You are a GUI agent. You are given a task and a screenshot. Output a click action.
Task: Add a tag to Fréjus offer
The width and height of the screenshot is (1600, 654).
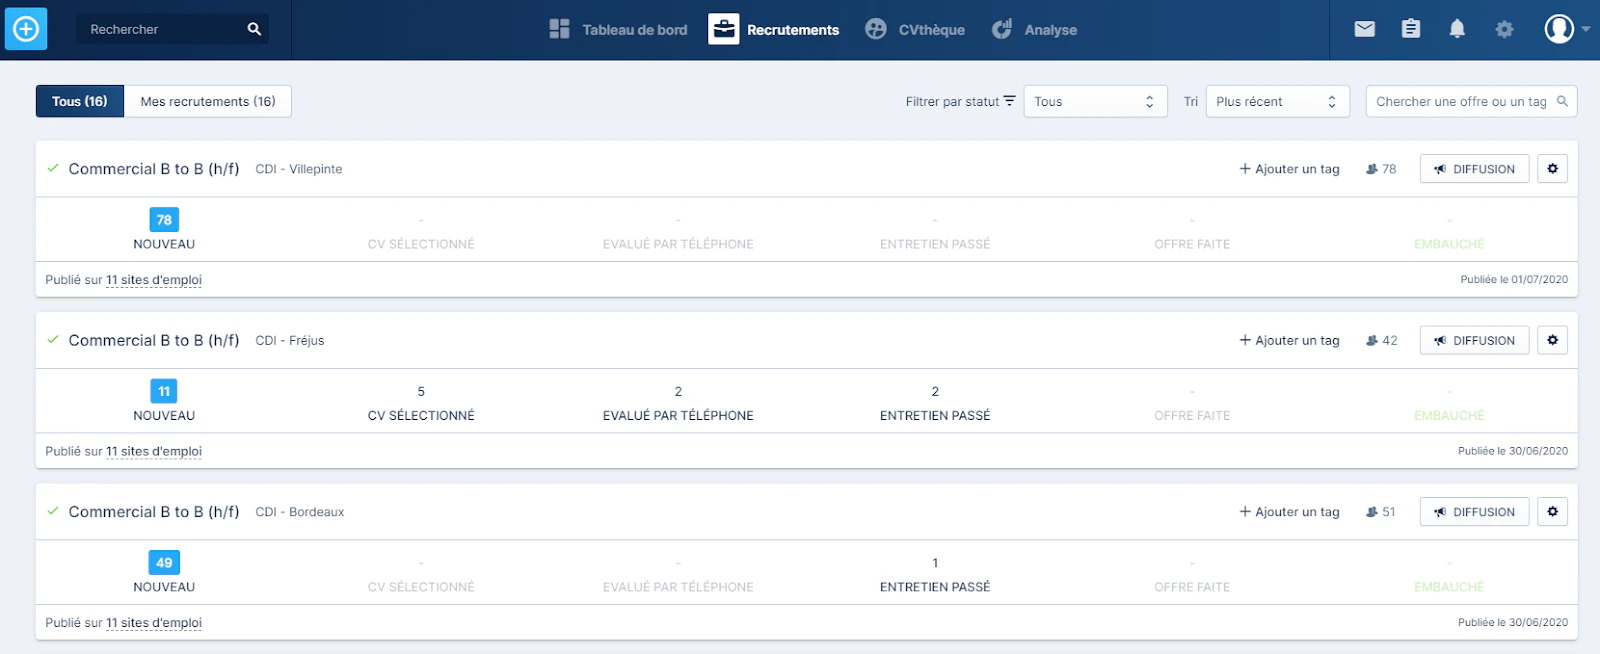click(1289, 340)
